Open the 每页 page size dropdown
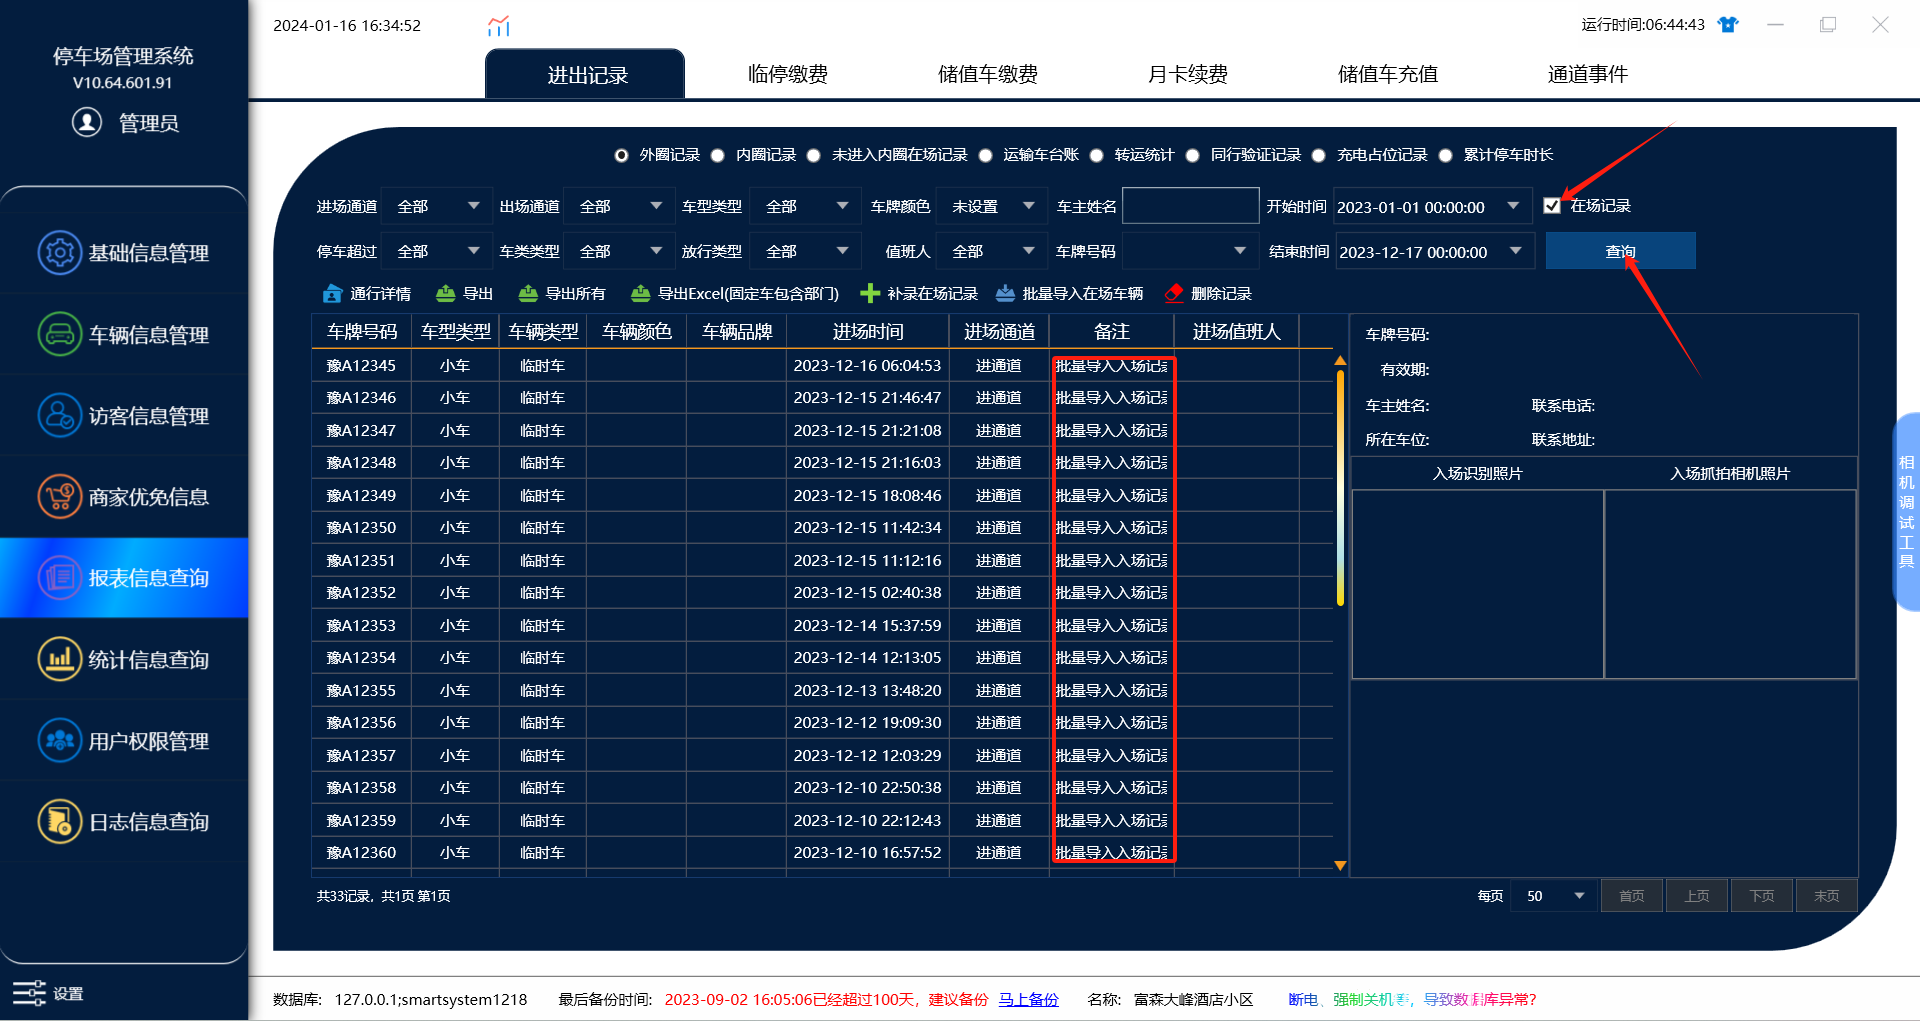Screen dimensions: 1920x1021 tap(1554, 896)
